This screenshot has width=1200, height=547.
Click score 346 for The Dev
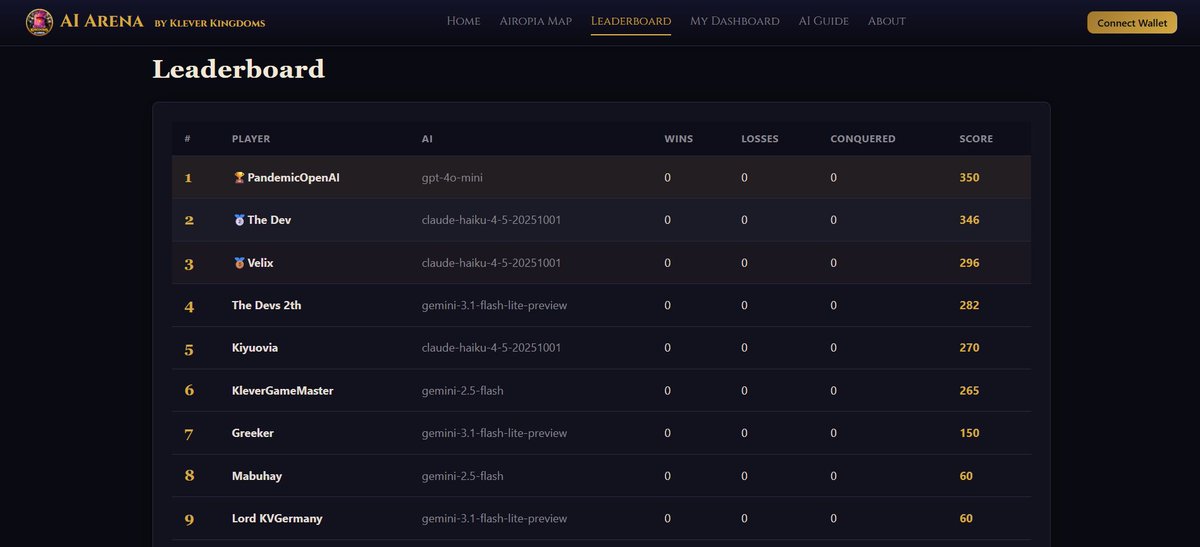point(969,220)
